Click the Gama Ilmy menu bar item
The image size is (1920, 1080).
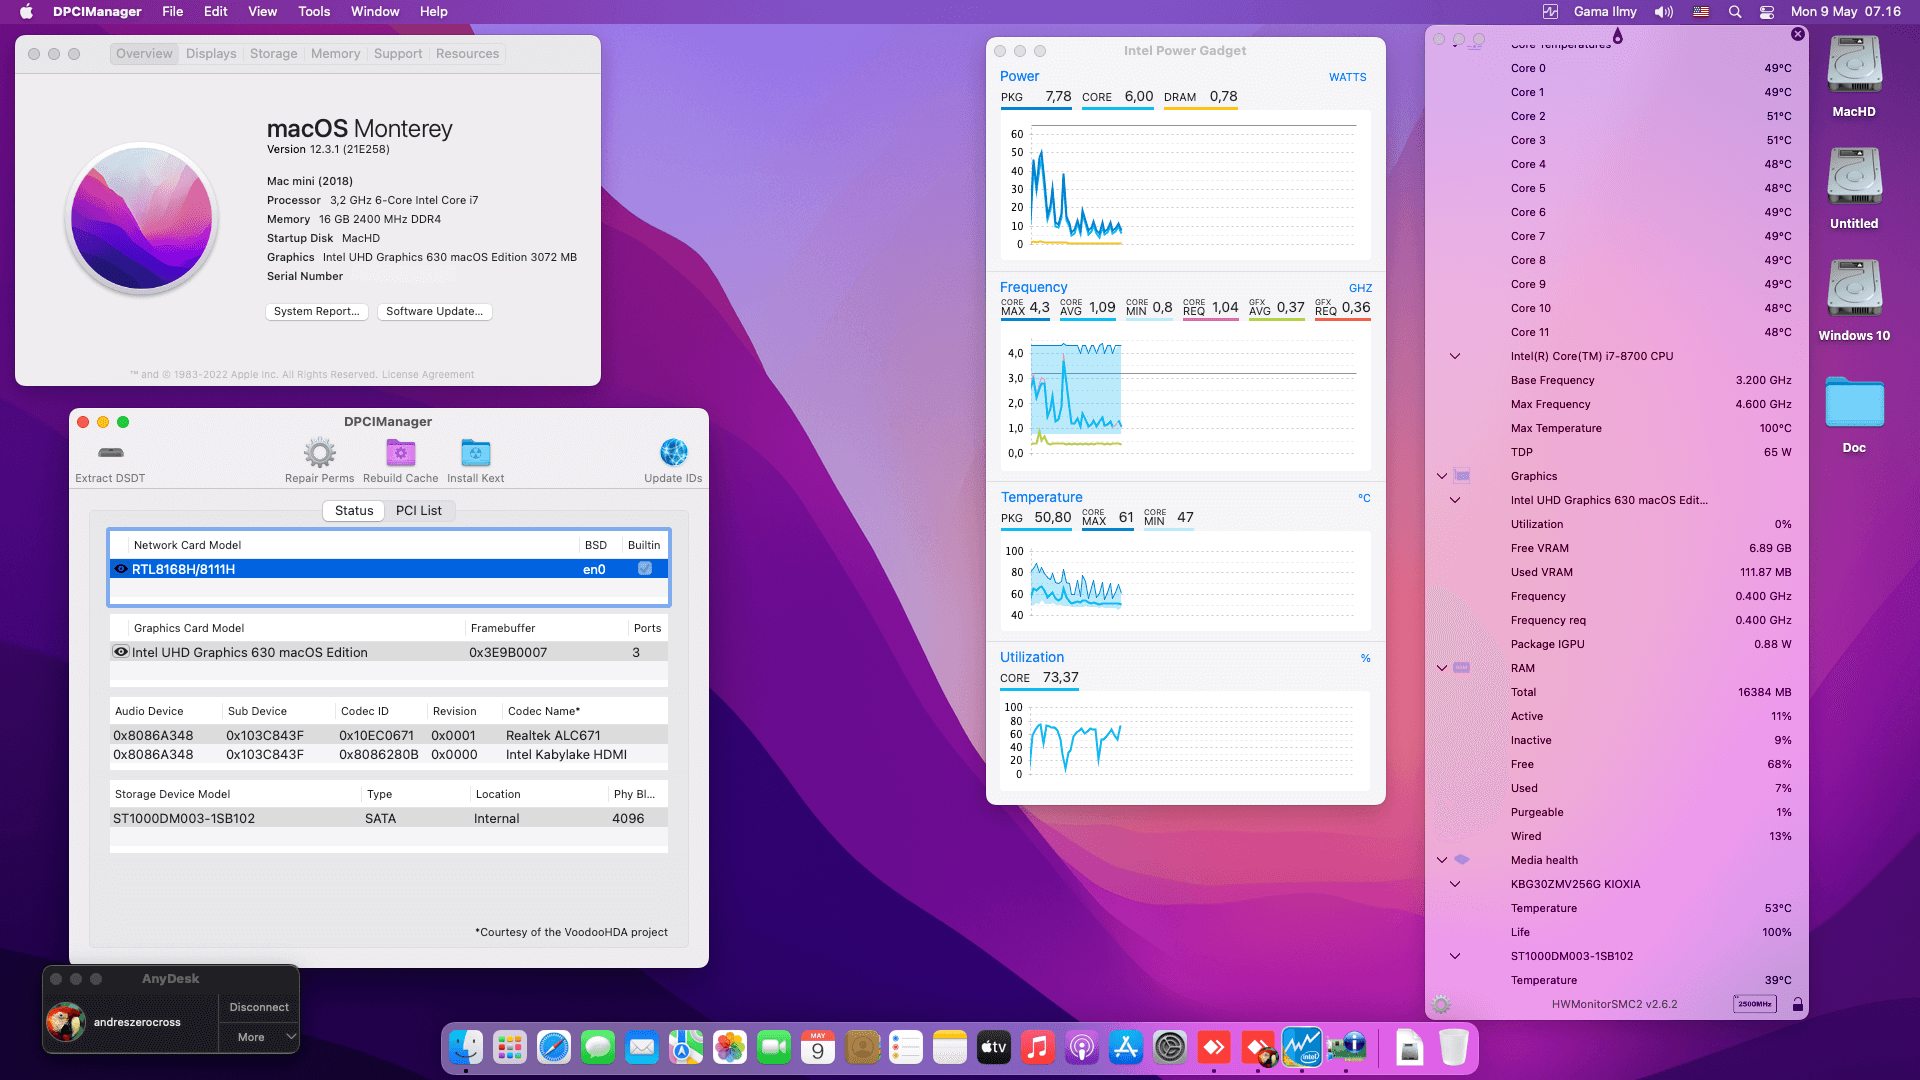coord(1605,12)
